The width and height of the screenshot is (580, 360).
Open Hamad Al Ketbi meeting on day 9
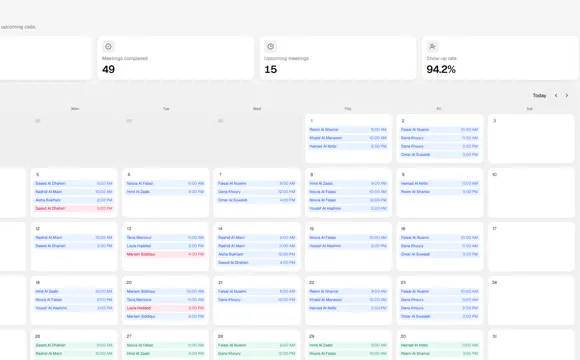(439, 184)
